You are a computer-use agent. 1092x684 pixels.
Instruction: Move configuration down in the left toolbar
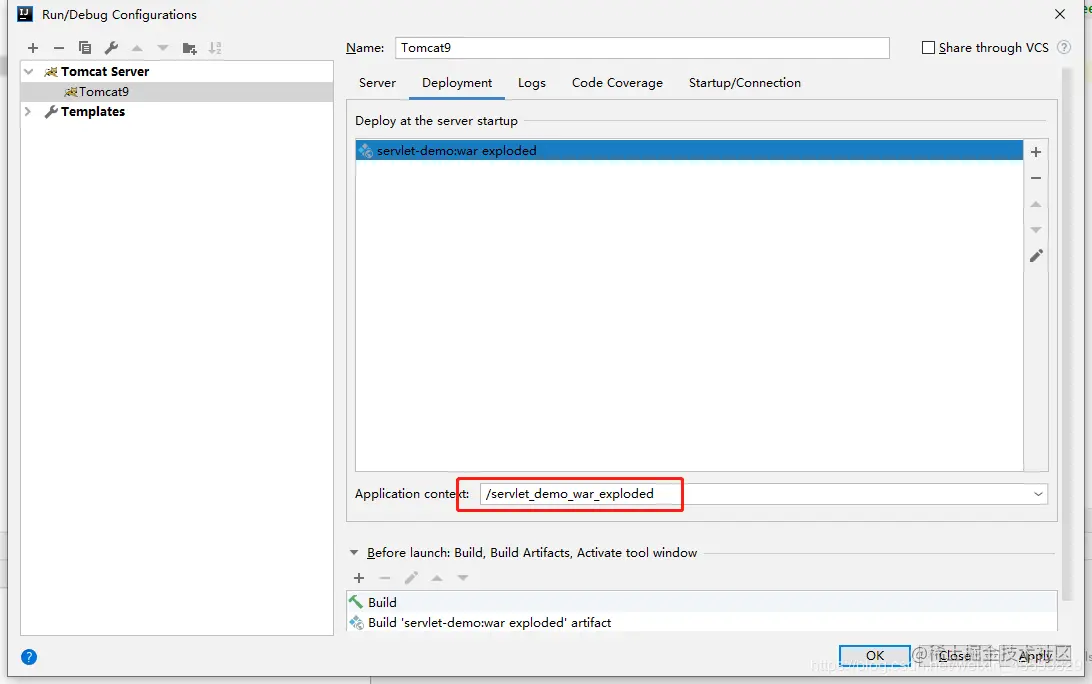(x=163, y=48)
